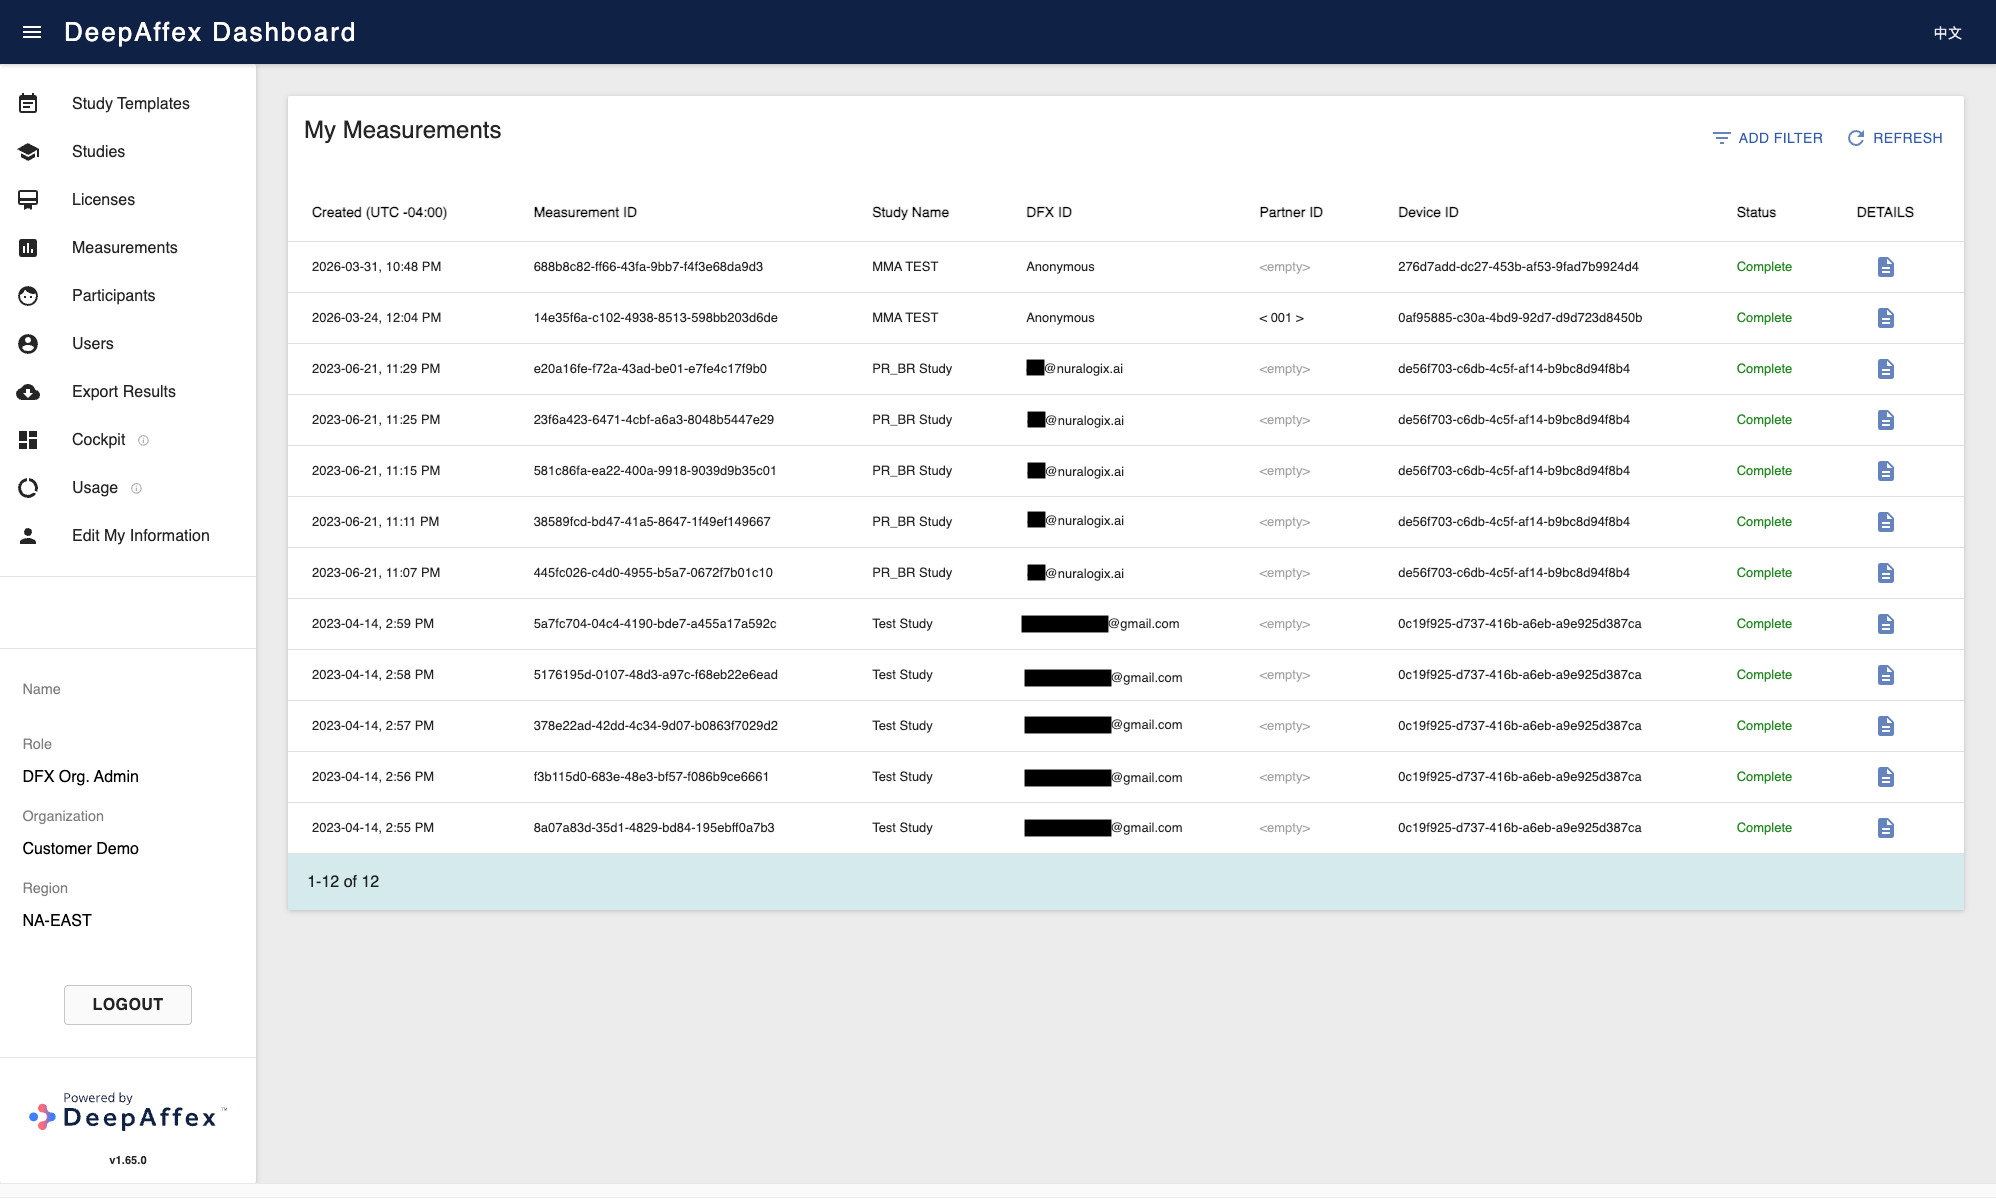Viewport: 1996px width, 1198px height.
Task: Click the Customer Demo organization name
Action: click(80, 848)
